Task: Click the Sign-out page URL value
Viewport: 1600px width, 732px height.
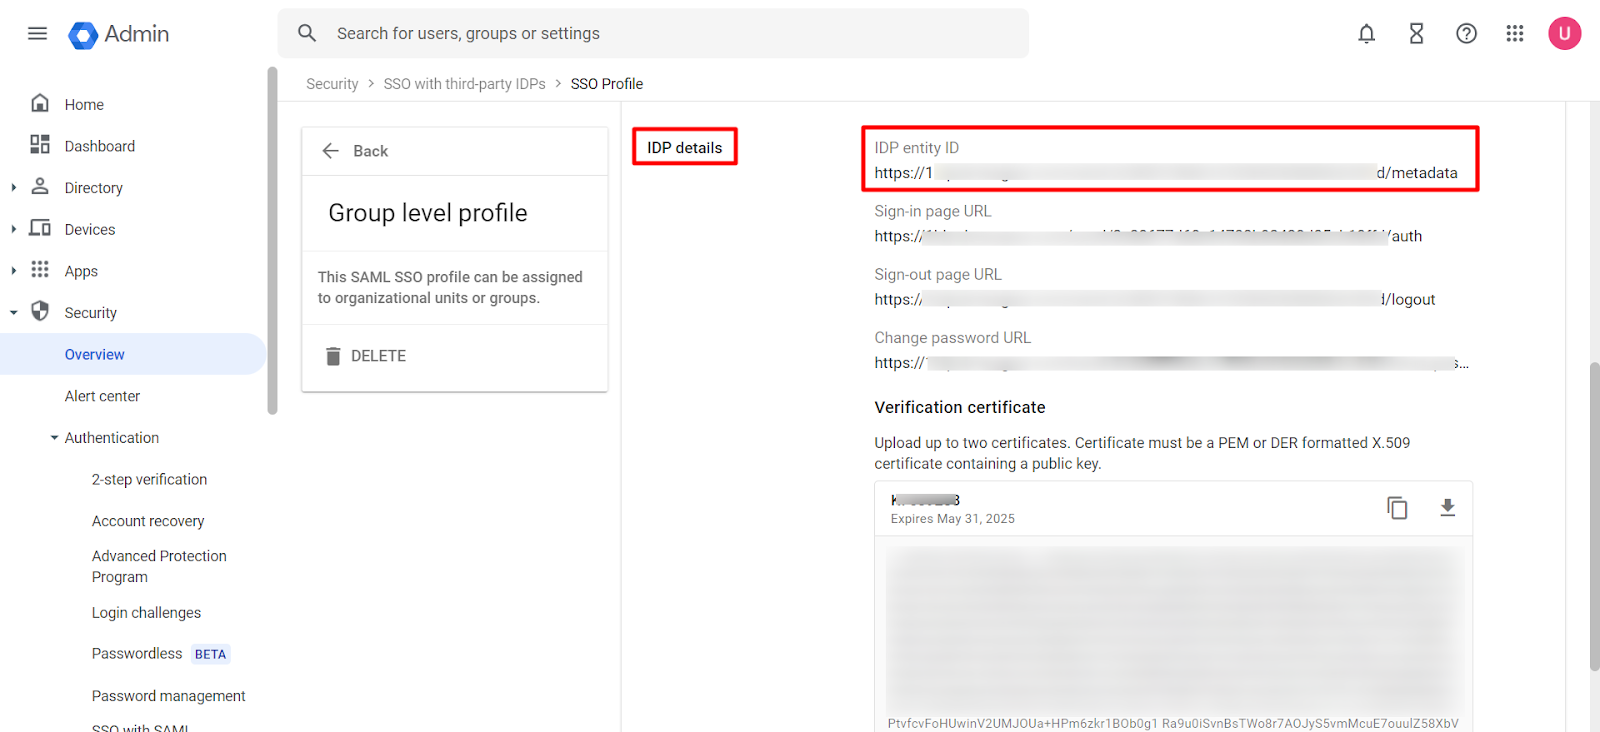Action: pos(1155,299)
